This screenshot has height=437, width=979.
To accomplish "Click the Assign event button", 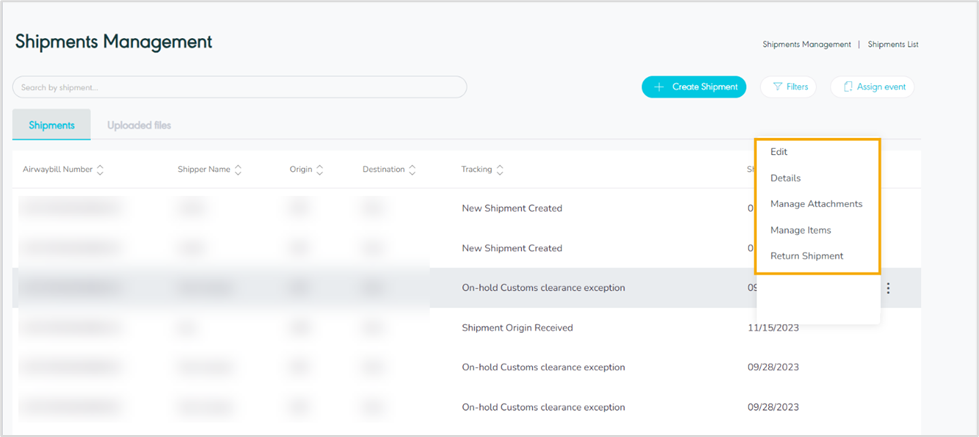I will (x=872, y=87).
